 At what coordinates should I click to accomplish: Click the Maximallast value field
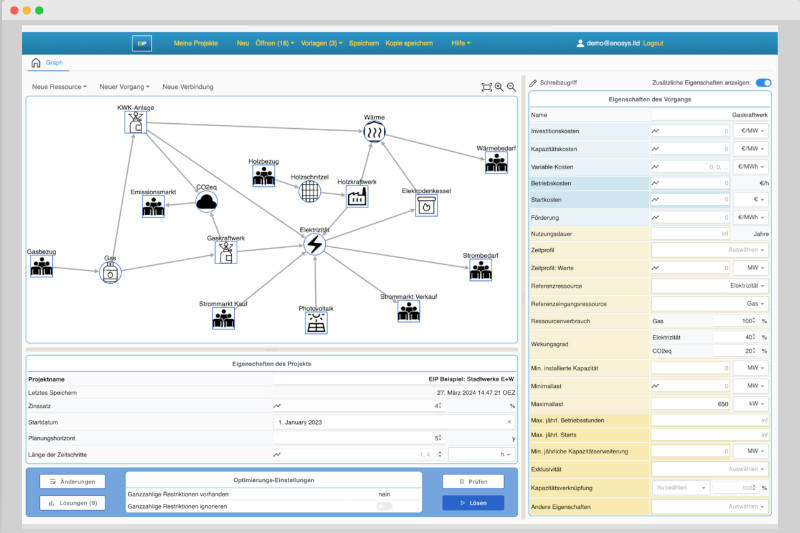click(x=691, y=404)
